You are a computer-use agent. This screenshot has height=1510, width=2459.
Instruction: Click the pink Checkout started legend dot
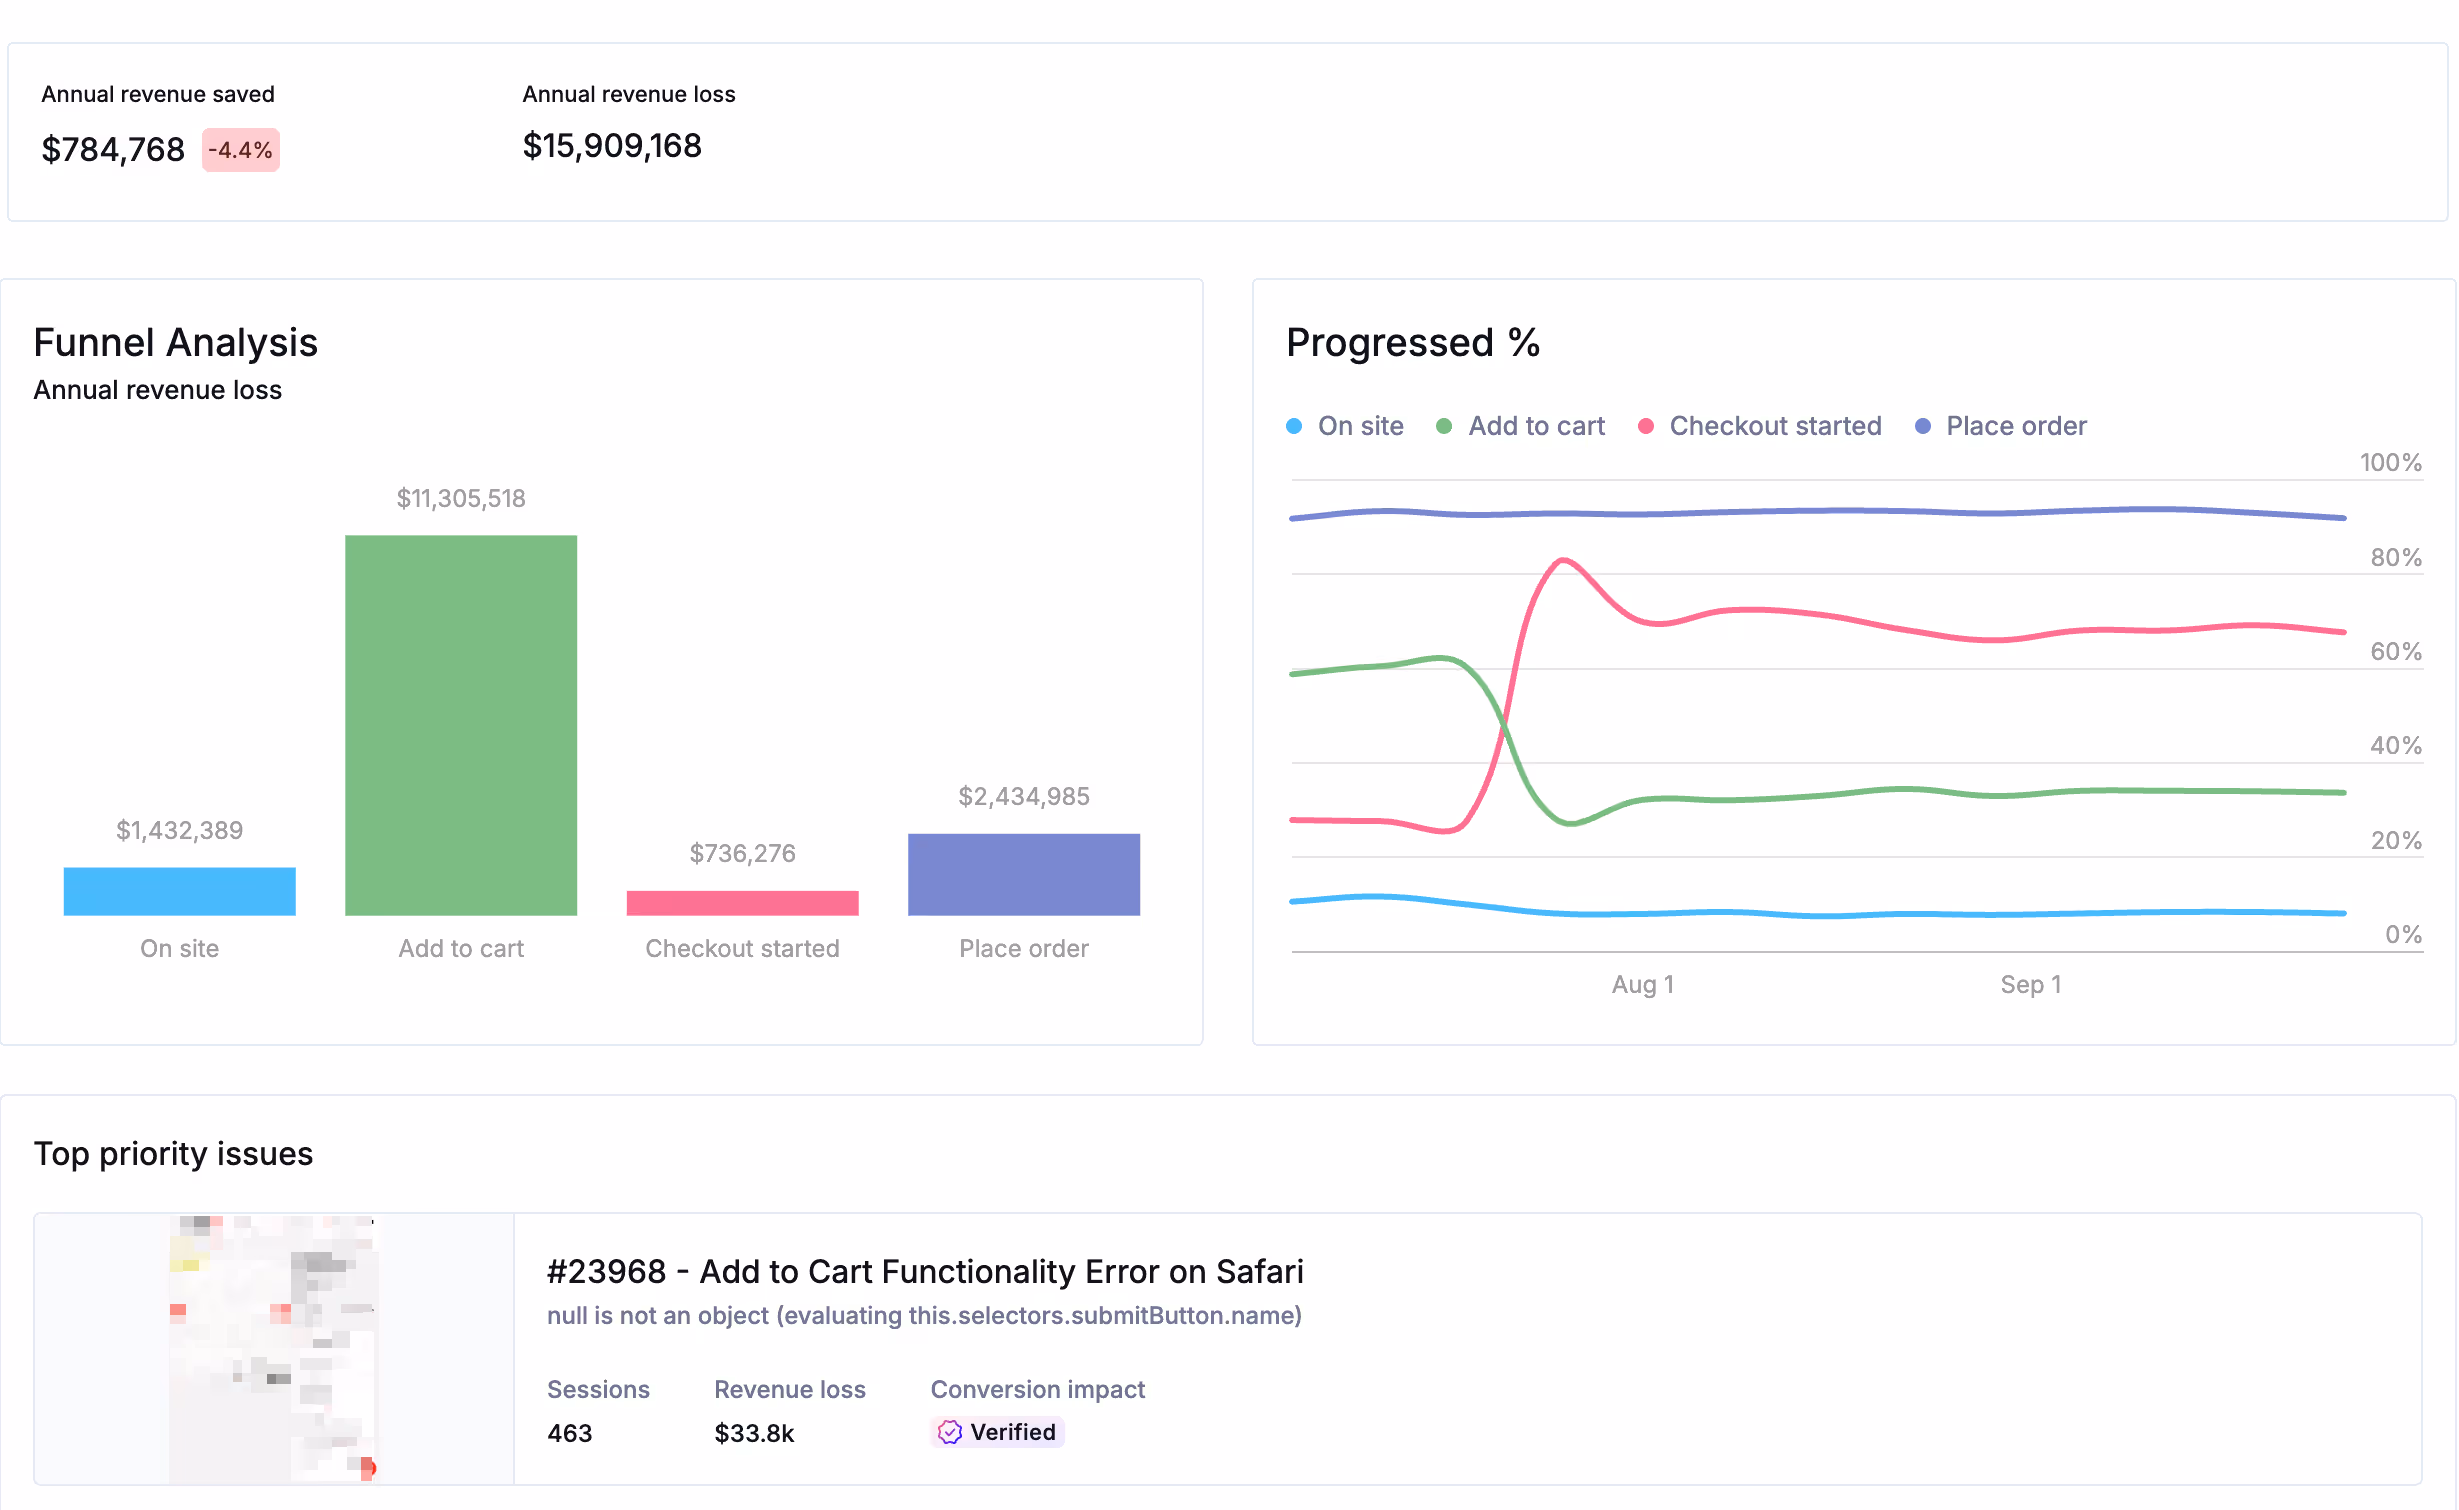pyautogui.click(x=1645, y=426)
